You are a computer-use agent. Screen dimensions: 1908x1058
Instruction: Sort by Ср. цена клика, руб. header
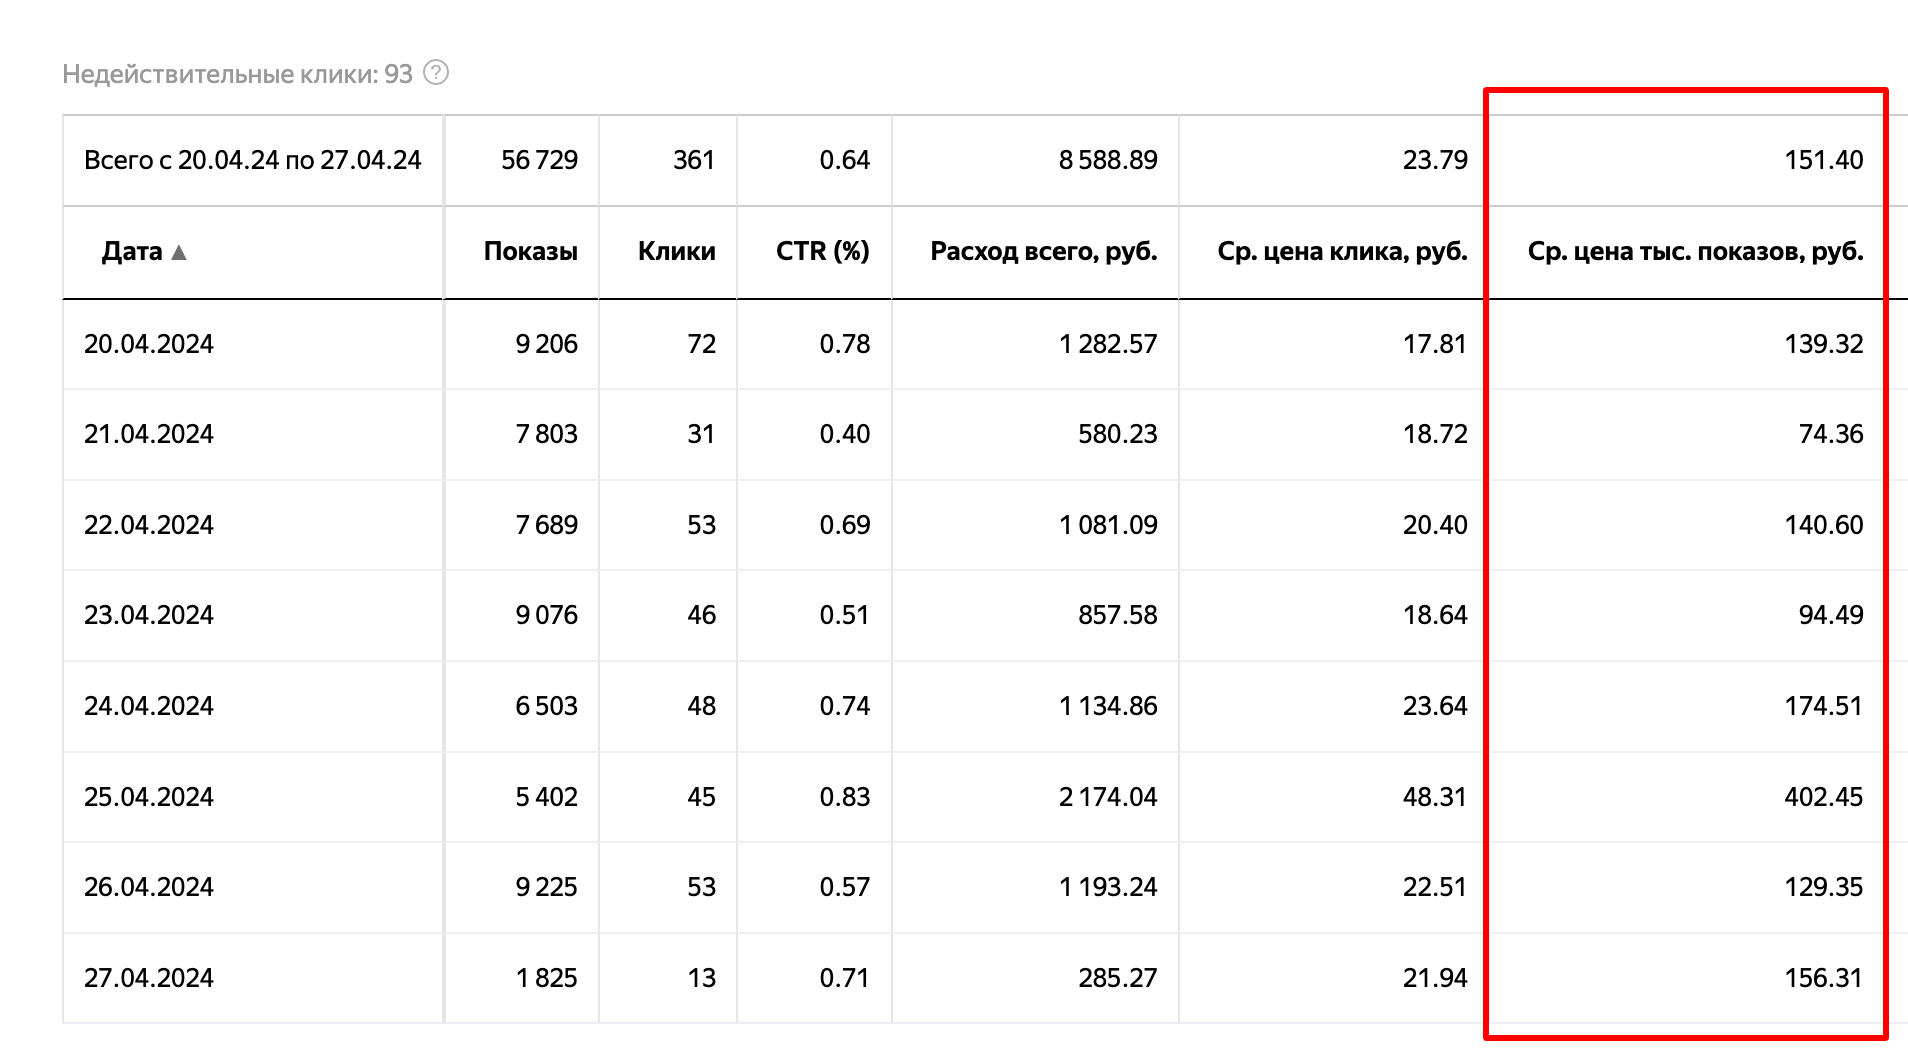click(1342, 251)
